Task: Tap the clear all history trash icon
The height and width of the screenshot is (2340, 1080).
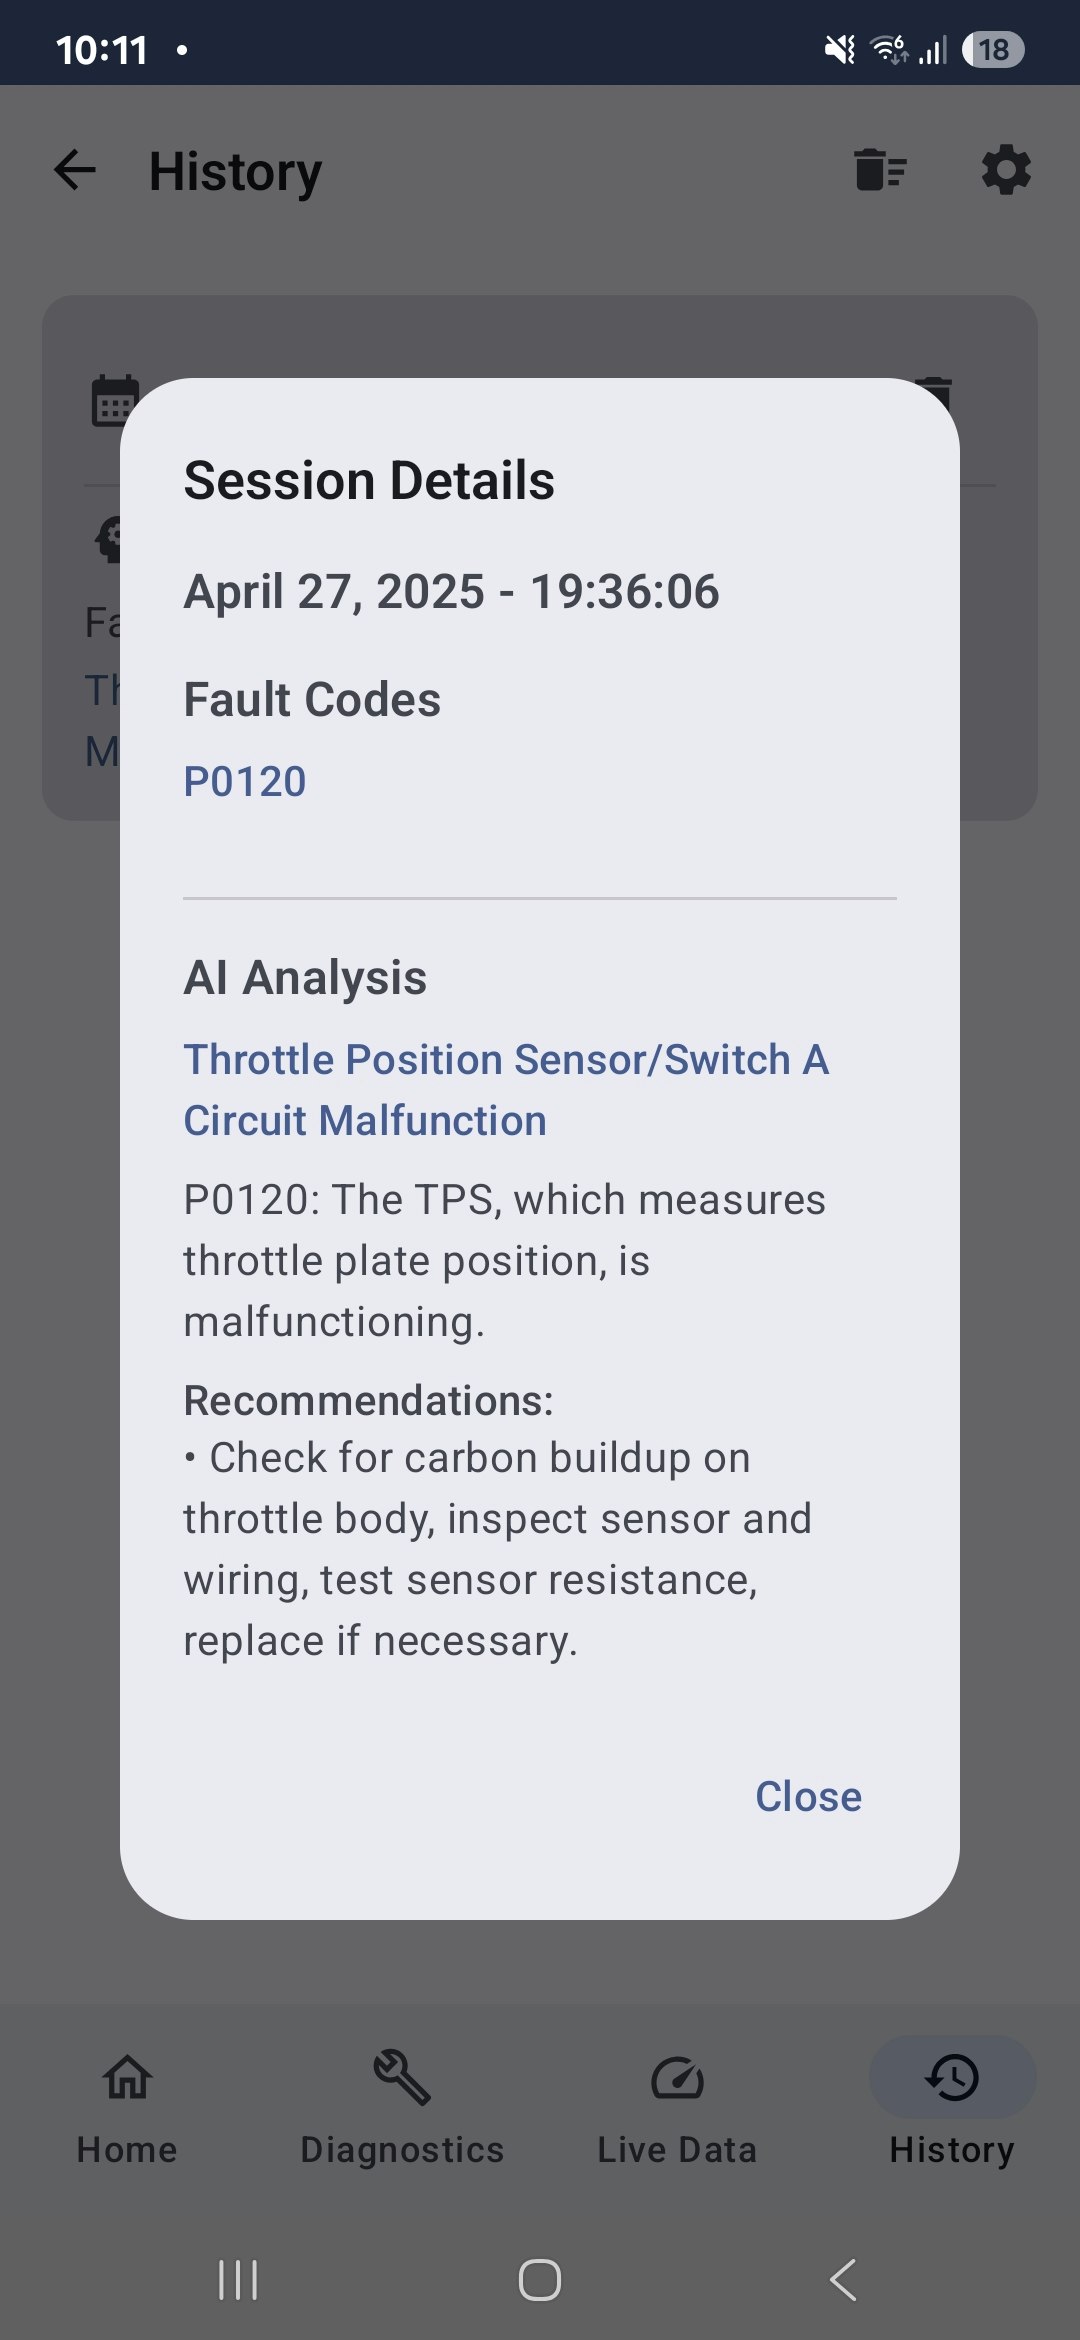Action: click(x=881, y=170)
